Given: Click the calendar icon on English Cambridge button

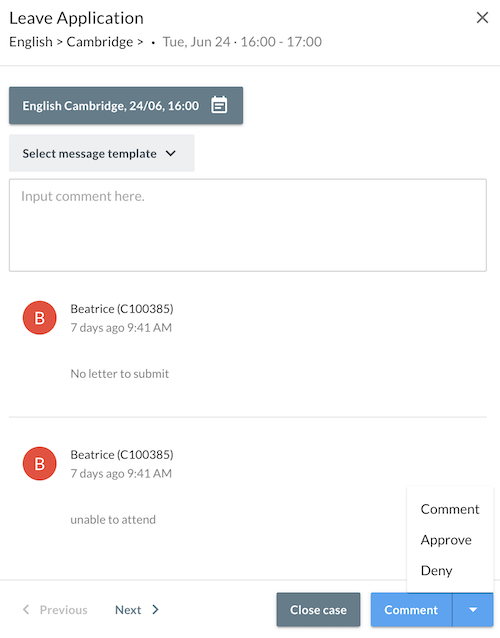Looking at the screenshot, I should pyautogui.click(x=219, y=105).
